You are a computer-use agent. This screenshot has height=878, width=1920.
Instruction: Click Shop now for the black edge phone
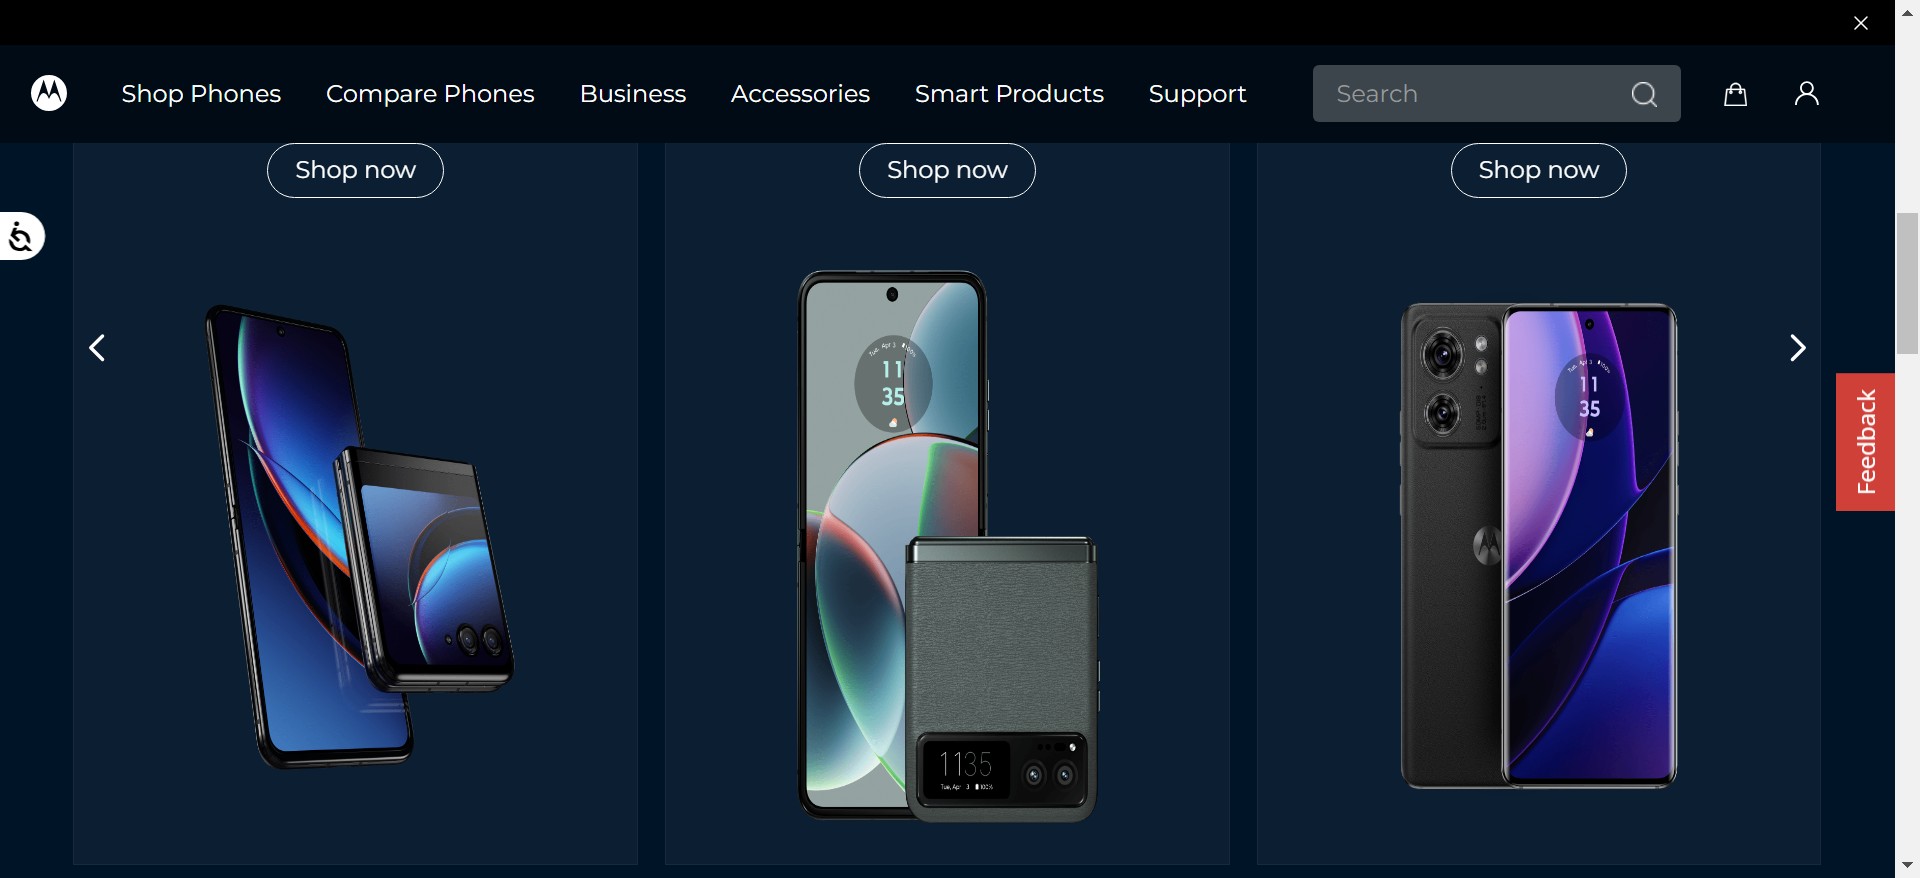tap(1538, 170)
